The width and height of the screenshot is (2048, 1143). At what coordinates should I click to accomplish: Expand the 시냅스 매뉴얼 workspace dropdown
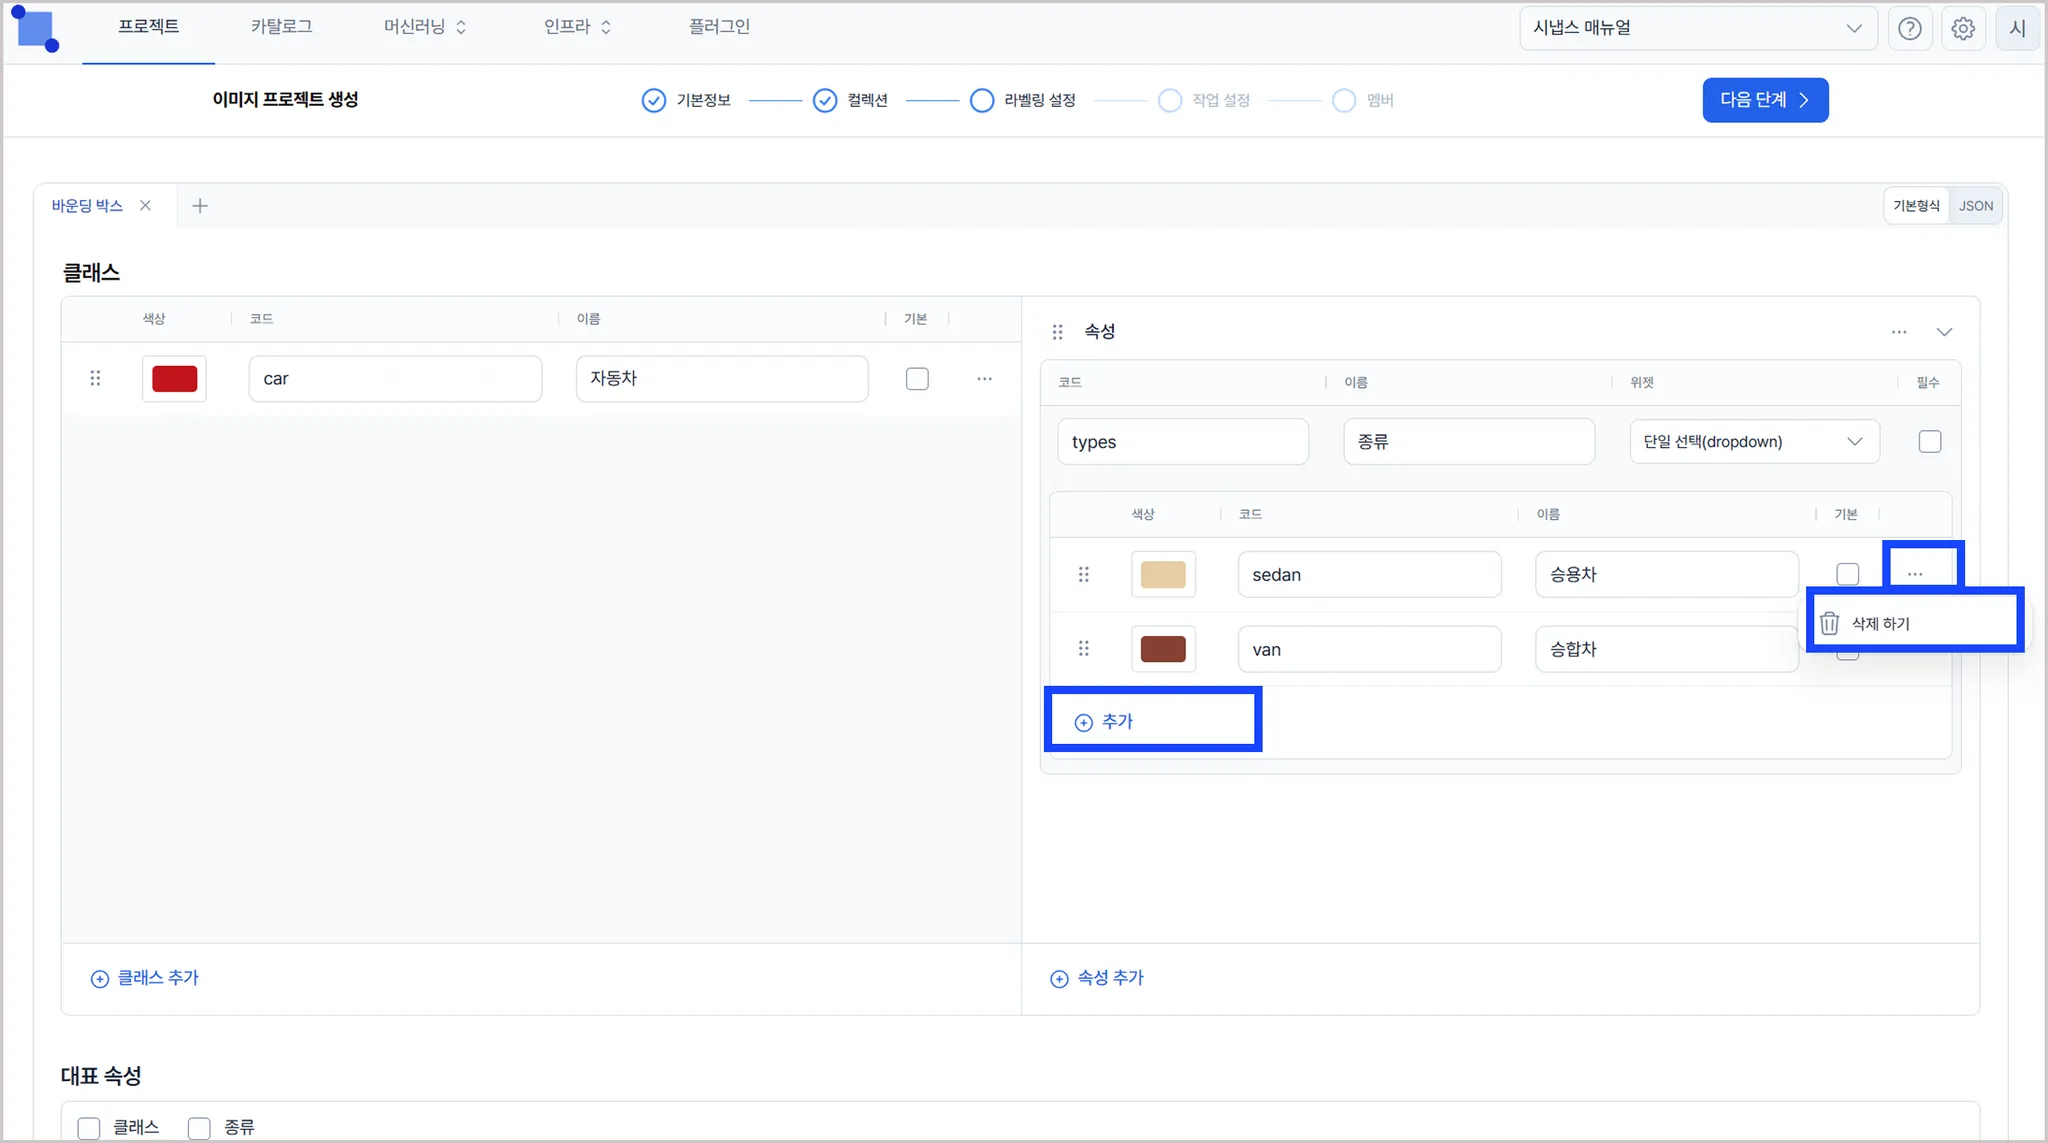tap(1697, 28)
